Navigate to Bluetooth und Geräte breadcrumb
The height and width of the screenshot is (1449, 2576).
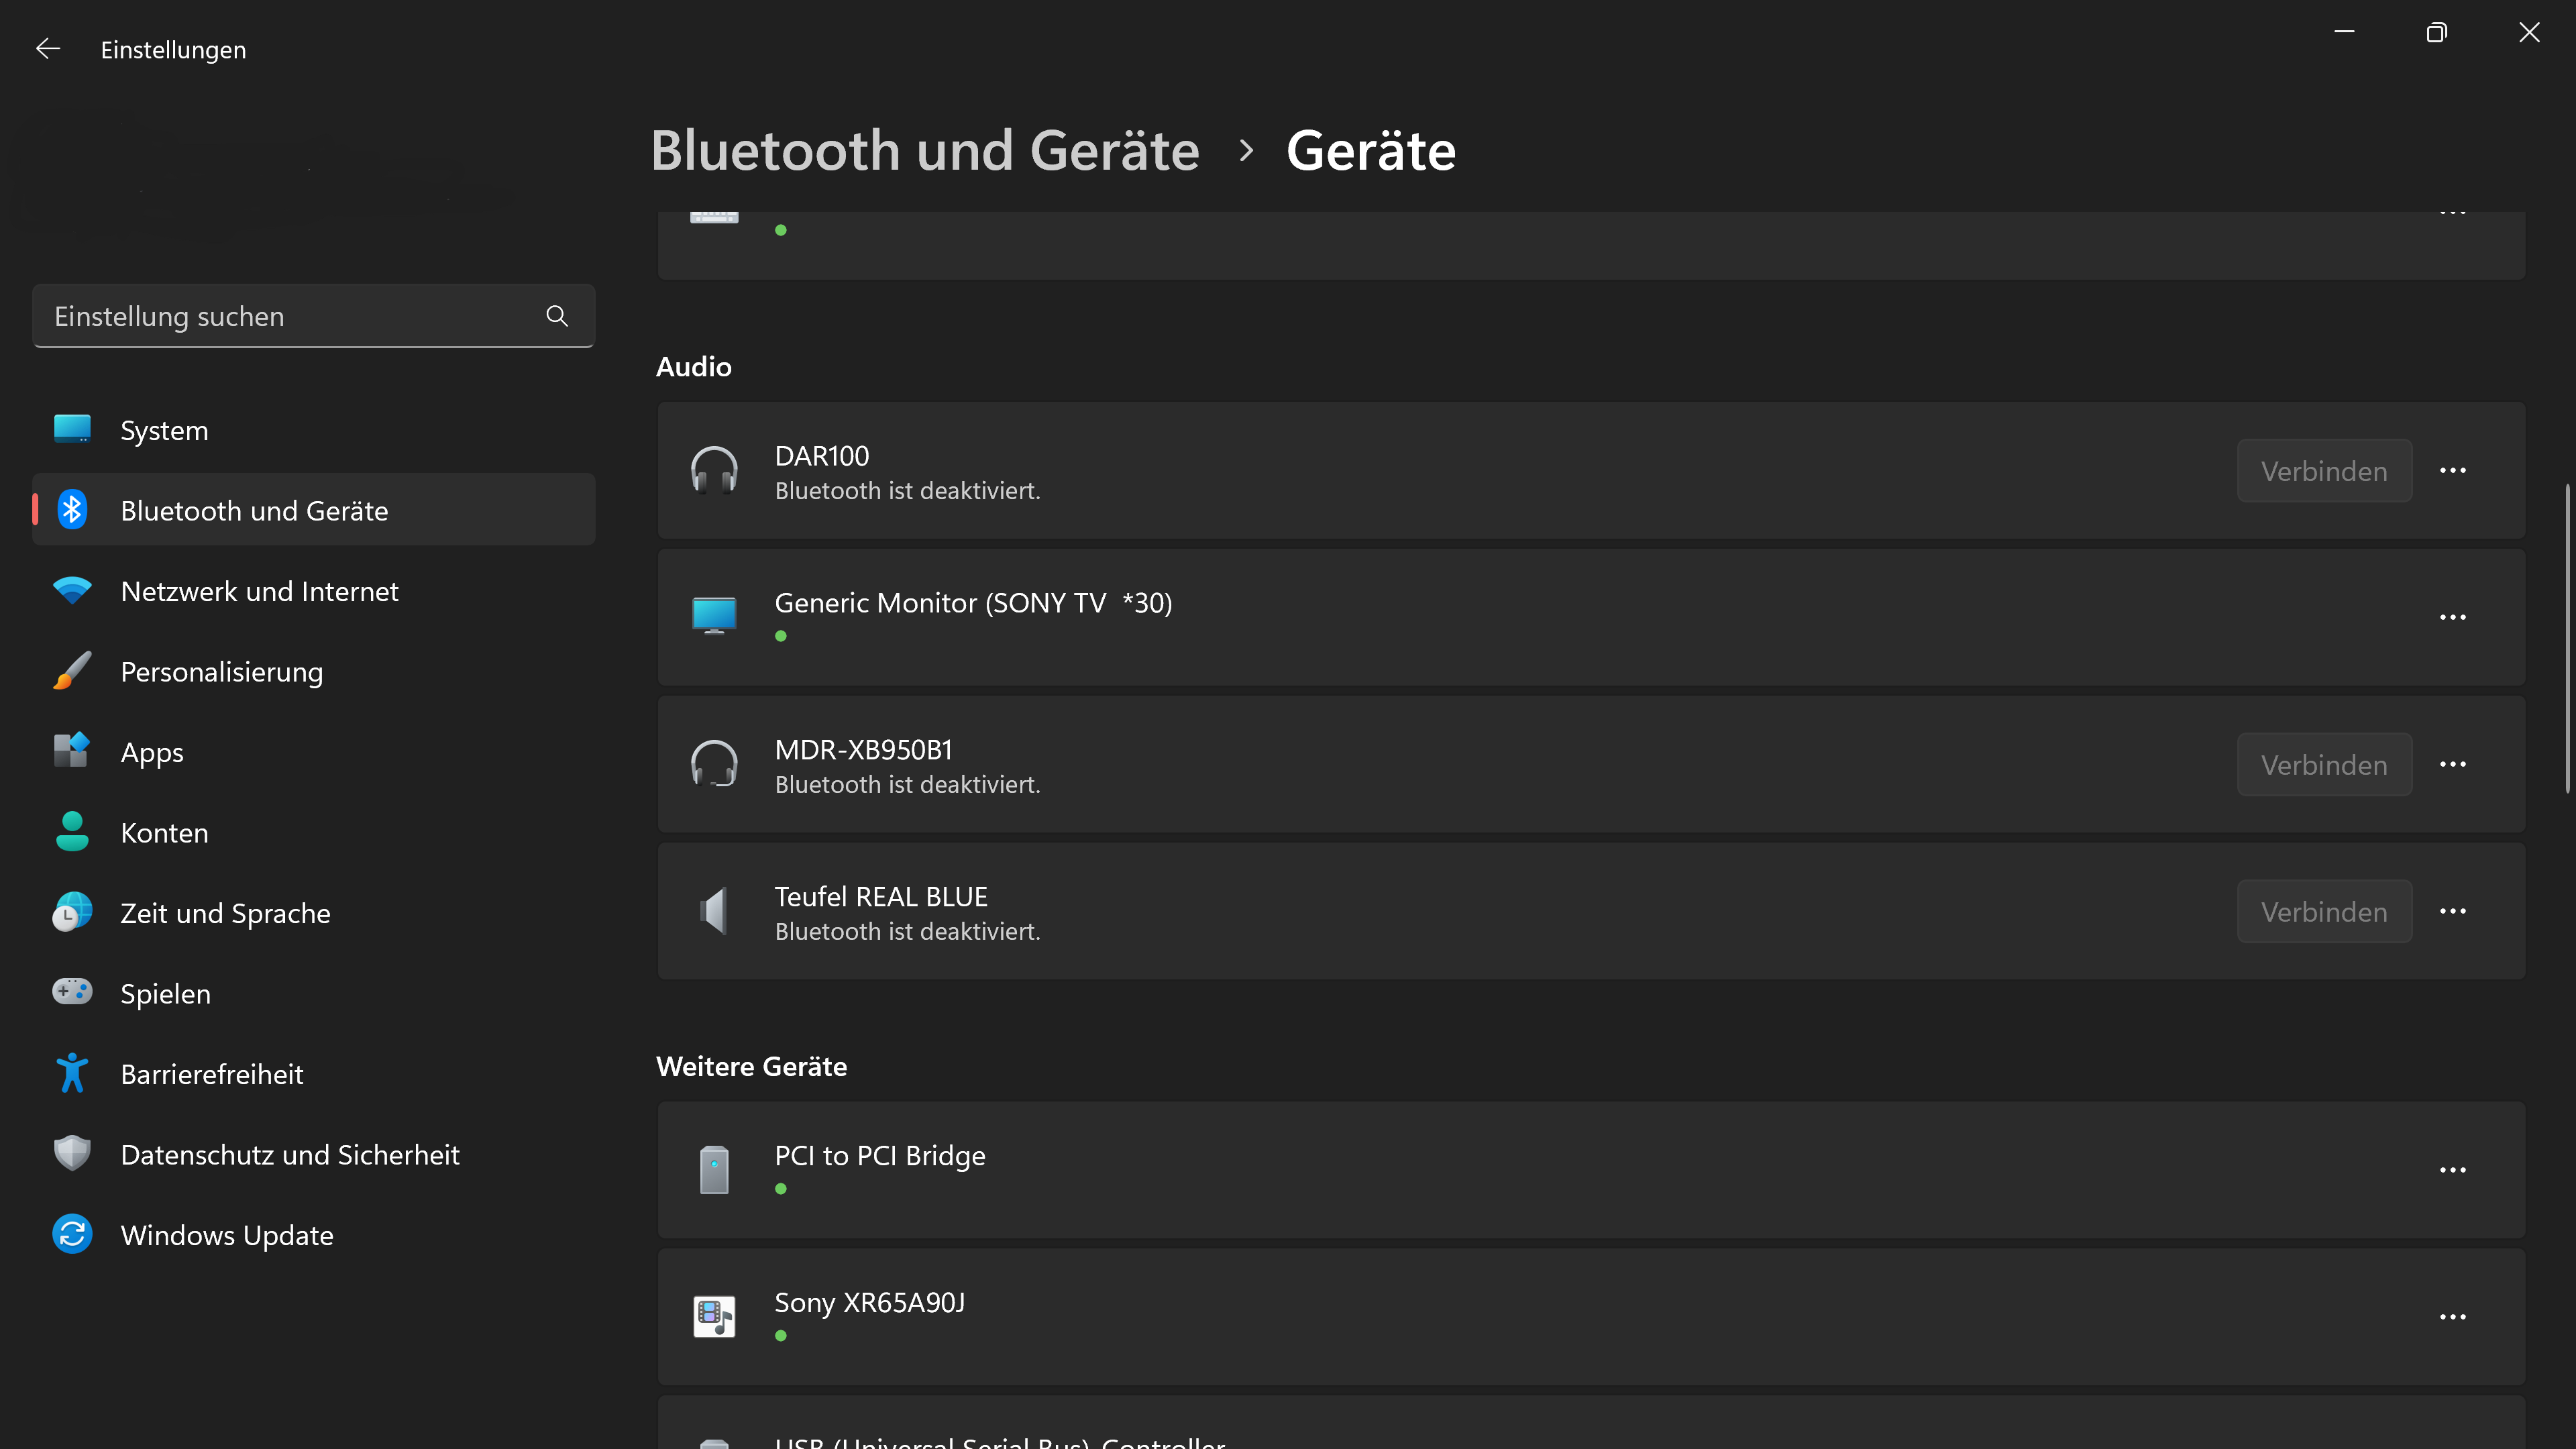(x=924, y=150)
